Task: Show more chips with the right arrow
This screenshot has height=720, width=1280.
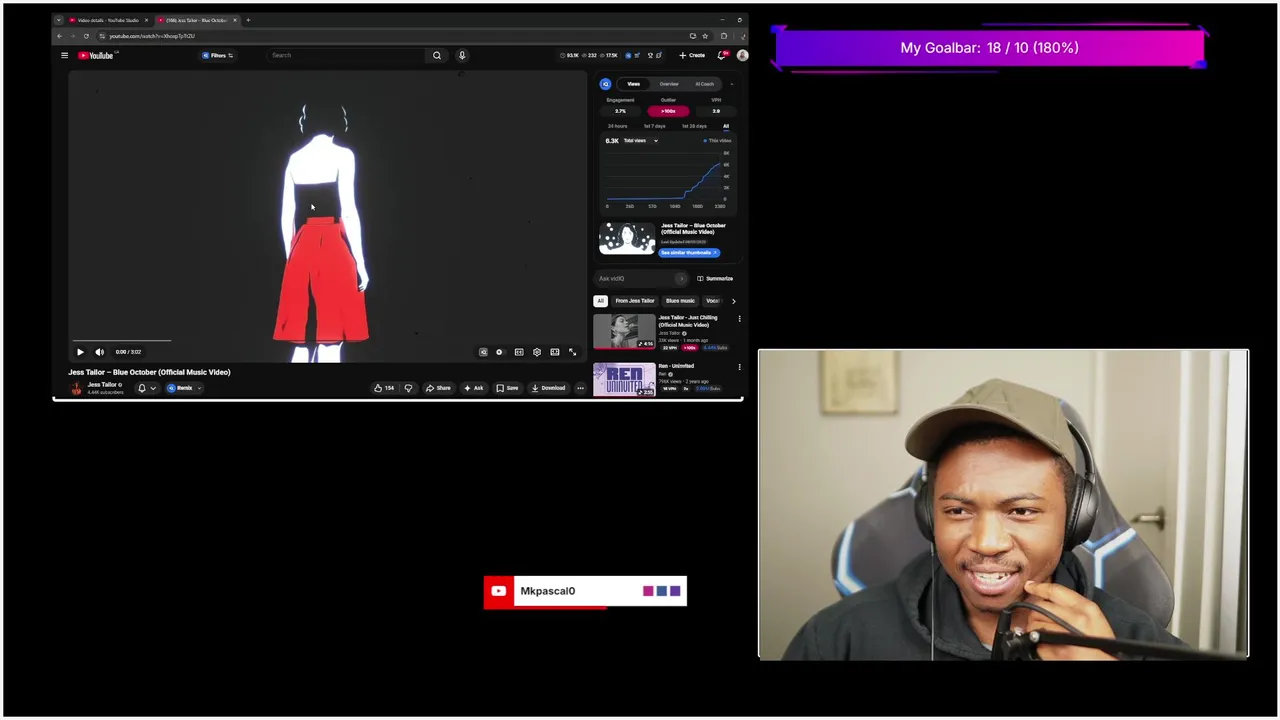Action: [733, 301]
